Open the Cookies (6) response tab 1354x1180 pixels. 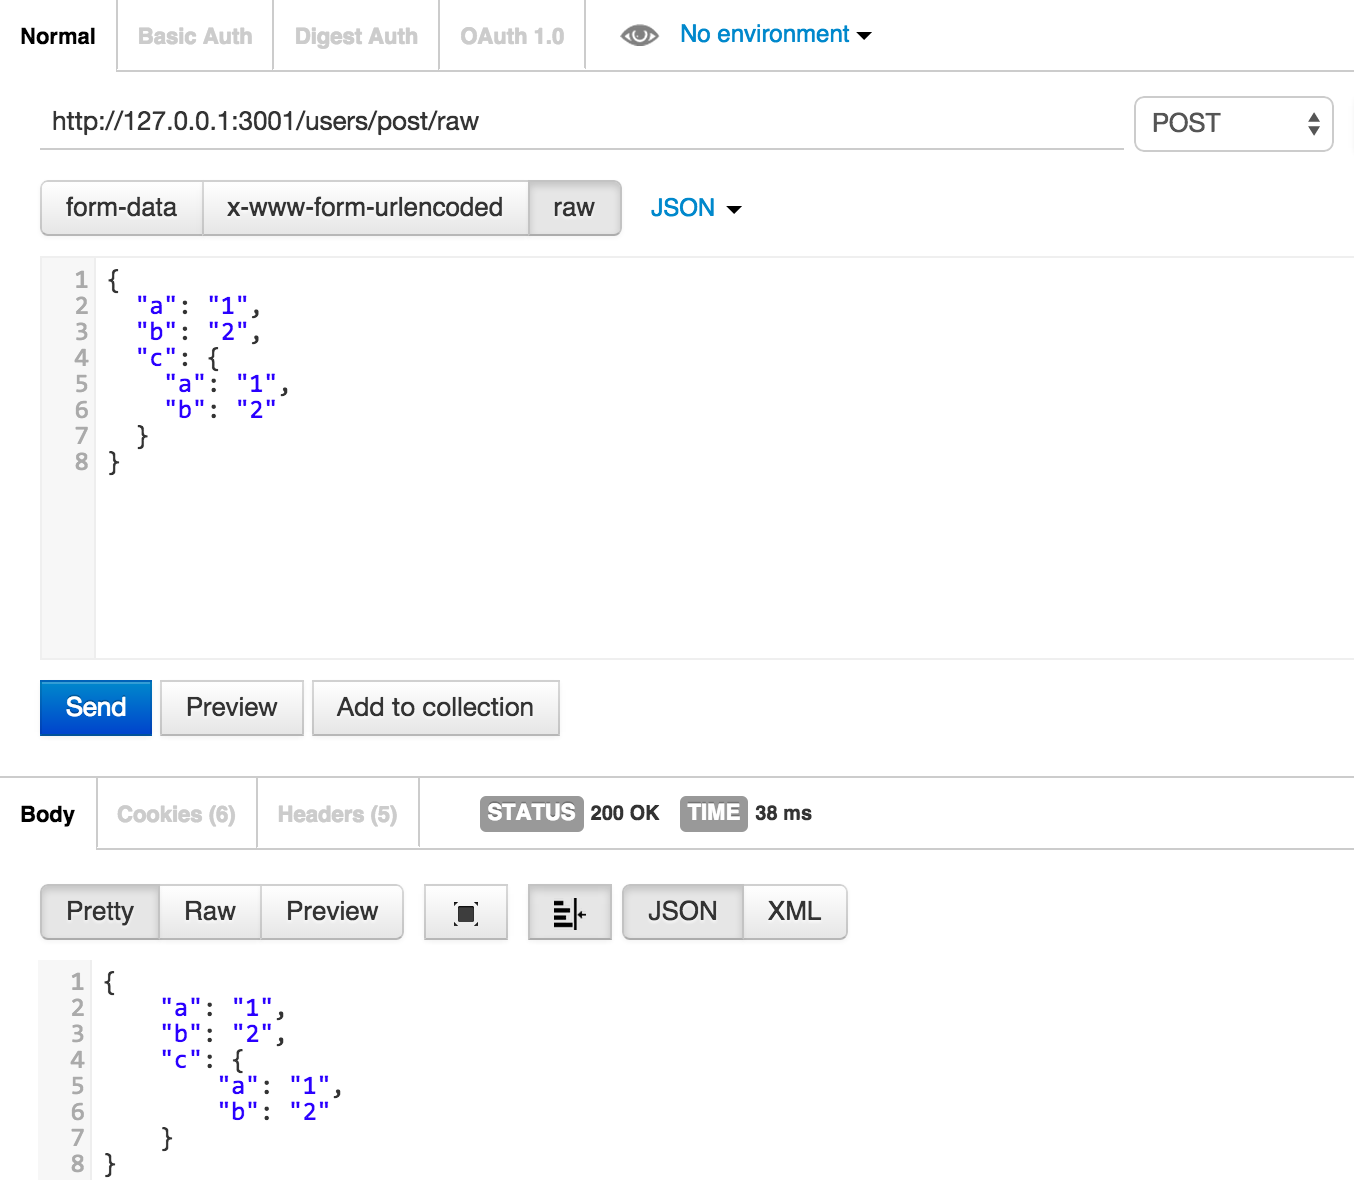[177, 814]
